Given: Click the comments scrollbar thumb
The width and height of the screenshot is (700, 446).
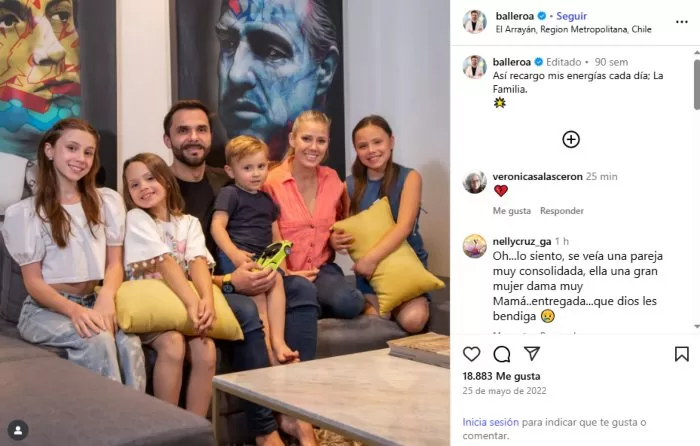Looking at the screenshot, I should [x=696, y=84].
